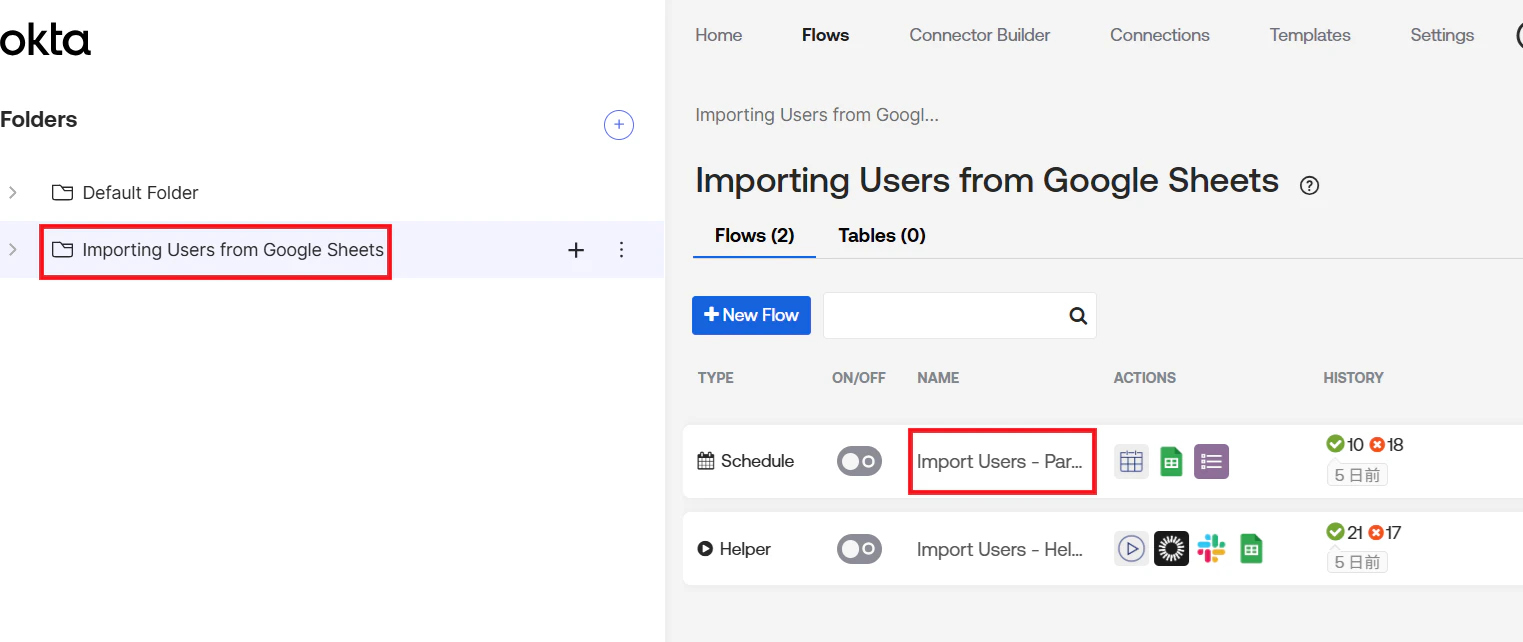Image resolution: width=1523 pixels, height=642 pixels.
Task: Click the table action icon in the Schedule row
Action: [x=1131, y=461]
